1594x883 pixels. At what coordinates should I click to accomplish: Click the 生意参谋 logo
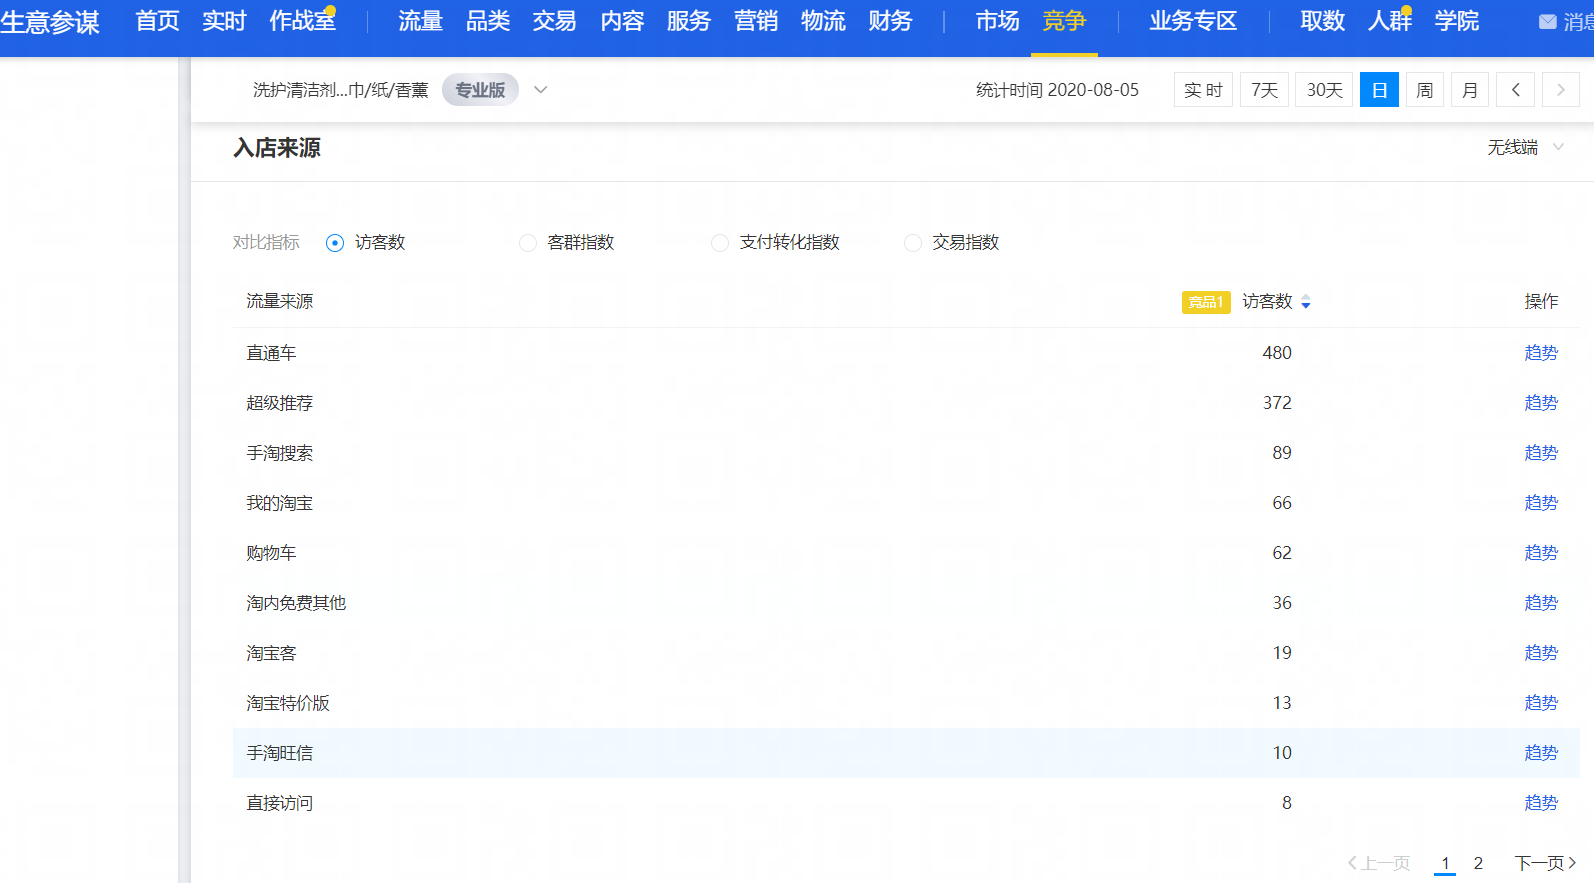pyautogui.click(x=50, y=21)
